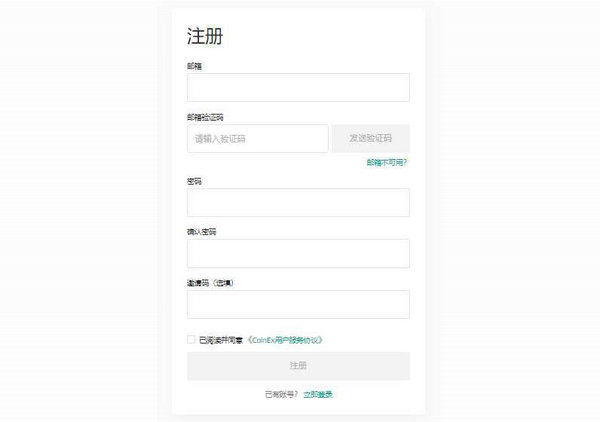
Task: Click the 邮箱验证码 field label
Action: (x=205, y=117)
